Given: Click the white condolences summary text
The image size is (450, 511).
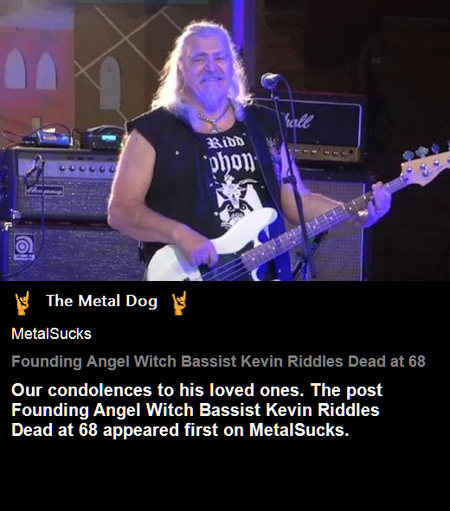Looking at the screenshot, I should pos(197,410).
